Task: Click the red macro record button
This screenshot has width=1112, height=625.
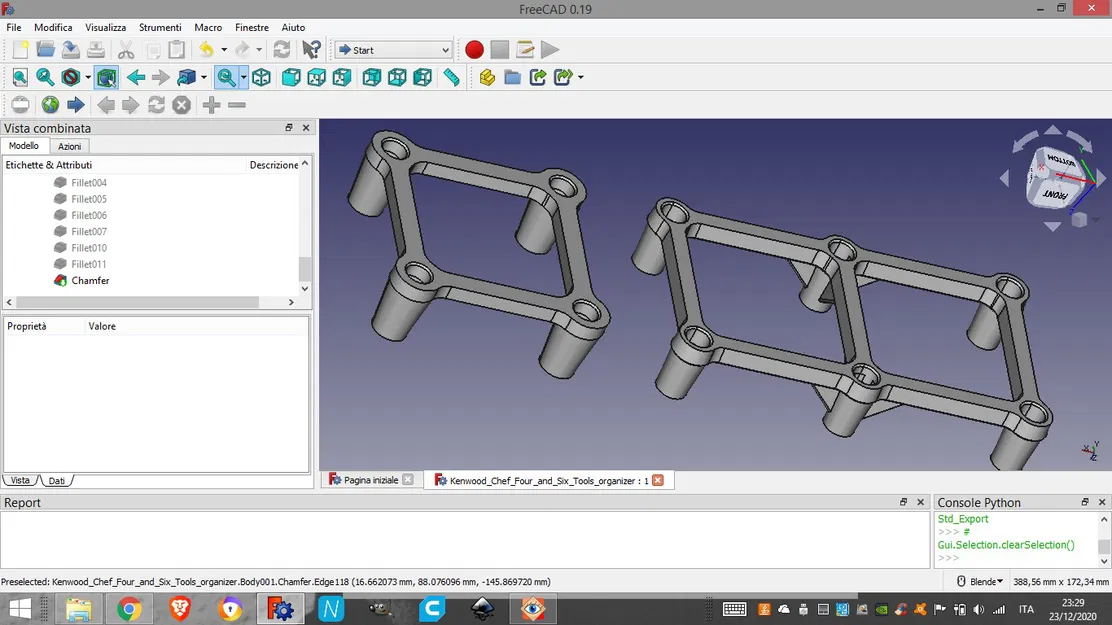Action: click(x=474, y=50)
